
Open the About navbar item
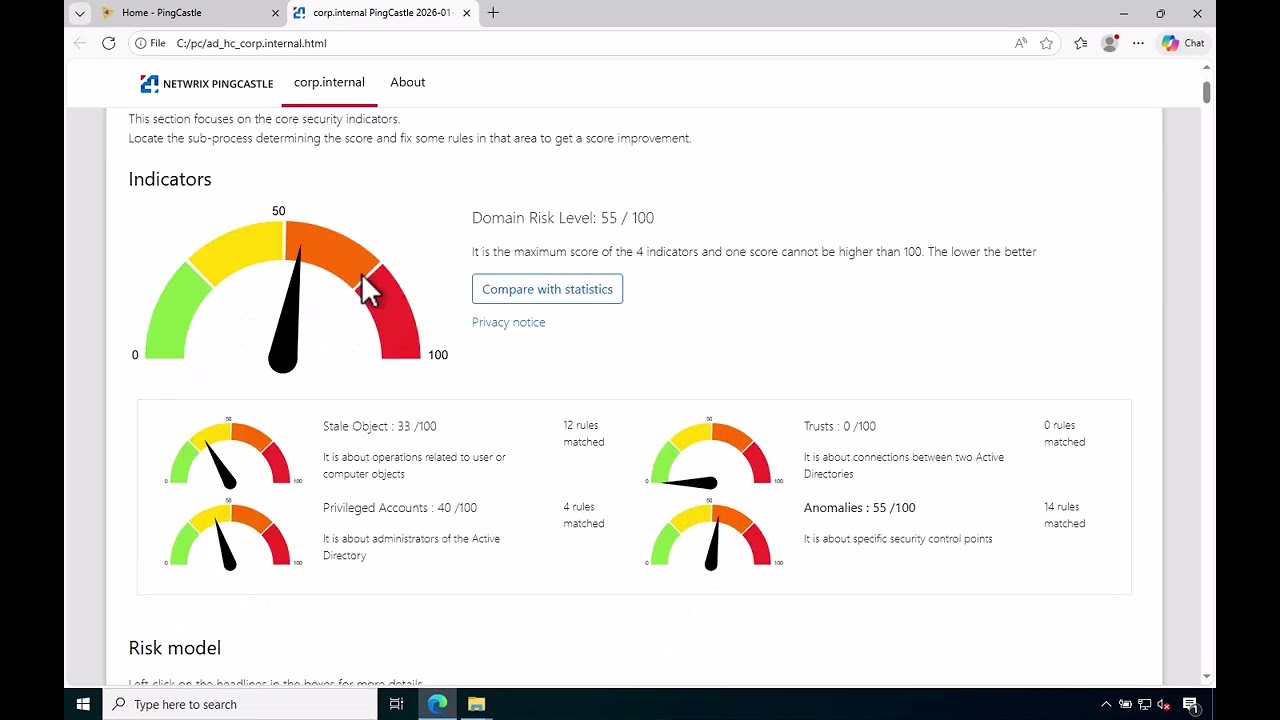coord(407,82)
